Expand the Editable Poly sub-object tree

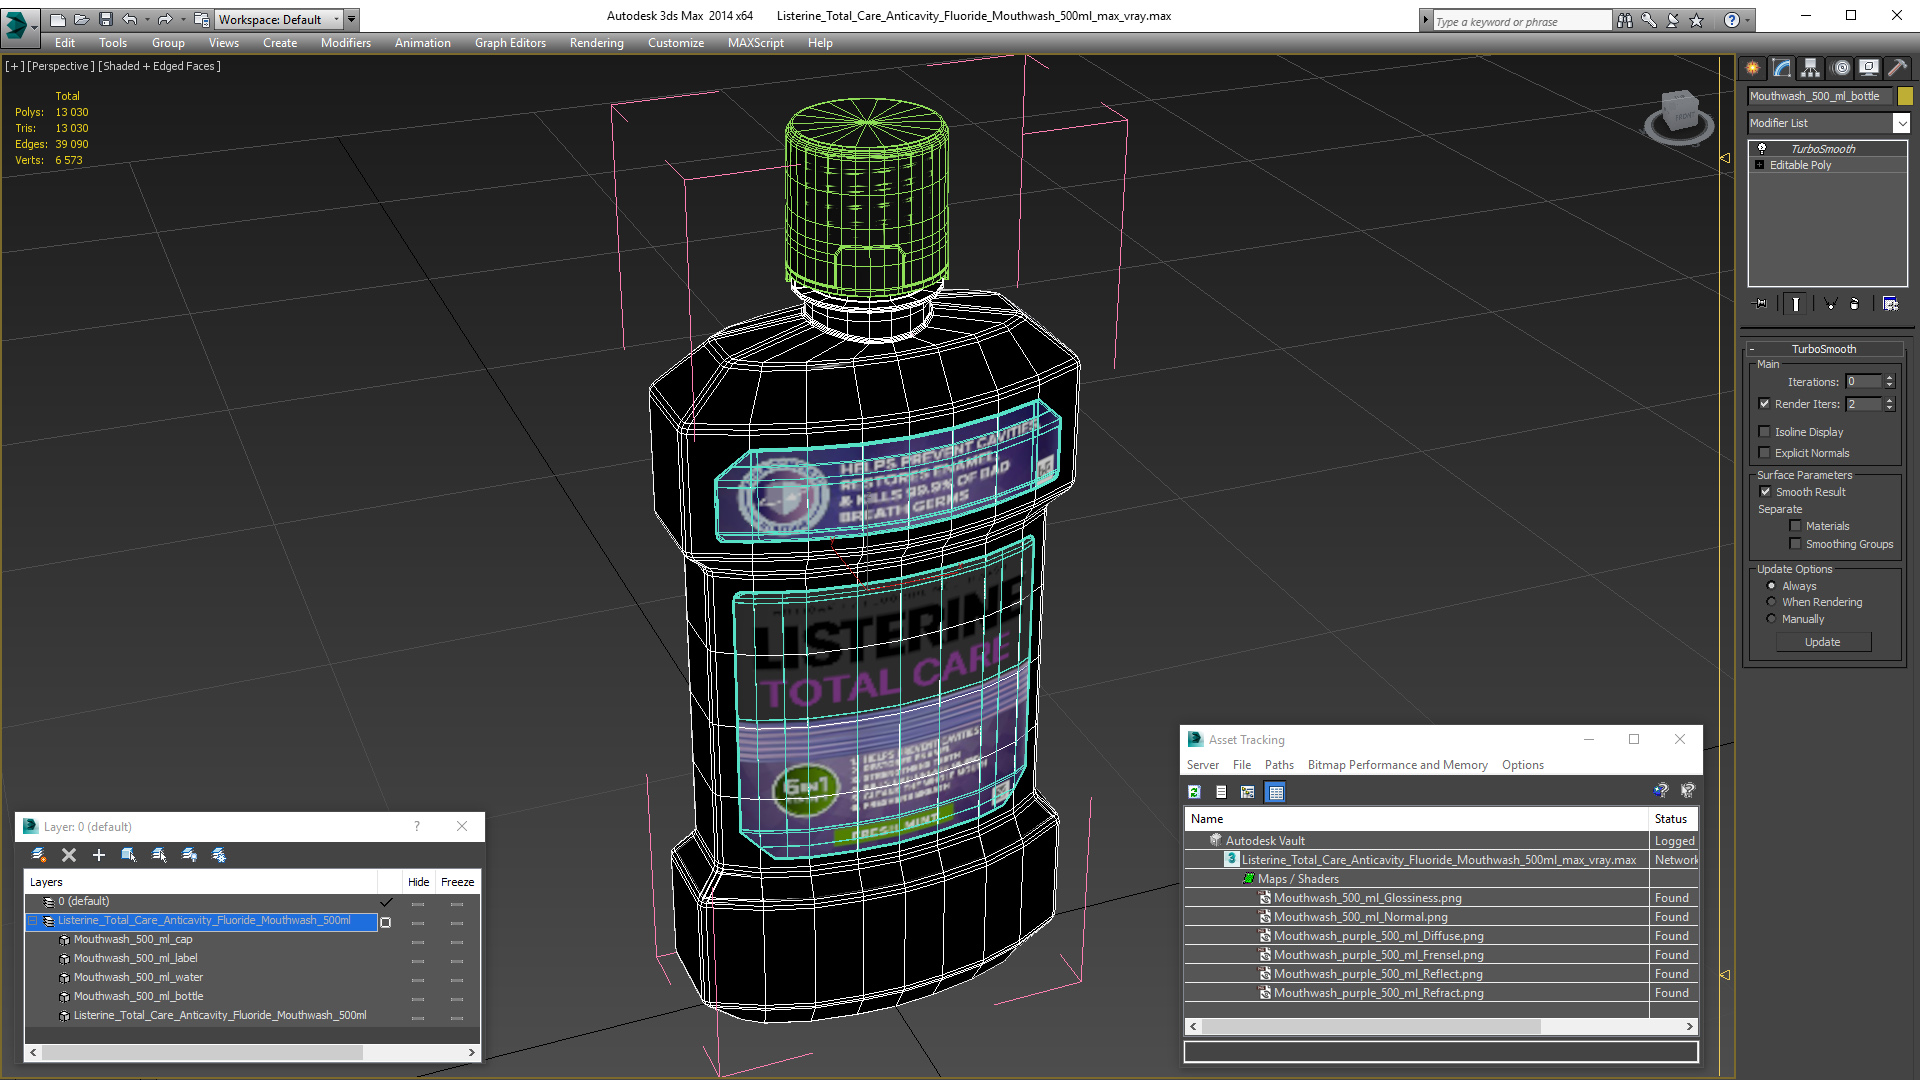(x=1760, y=165)
